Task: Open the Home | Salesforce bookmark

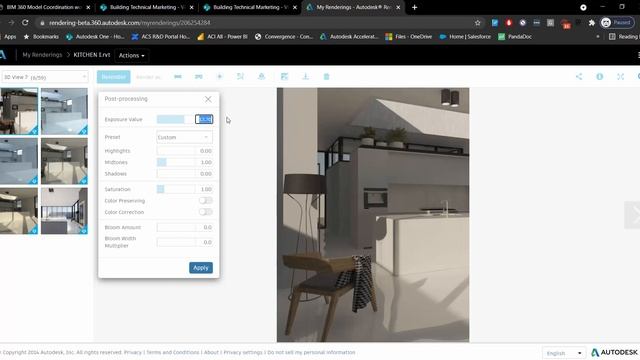Action: [x=465, y=37]
